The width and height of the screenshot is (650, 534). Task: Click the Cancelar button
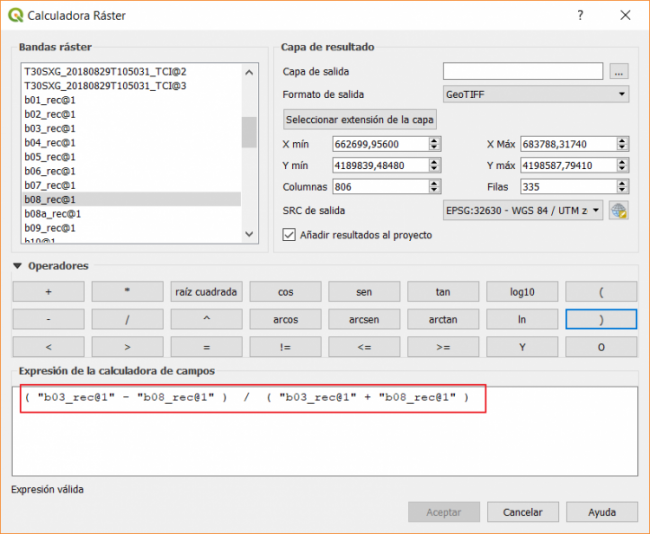523,512
